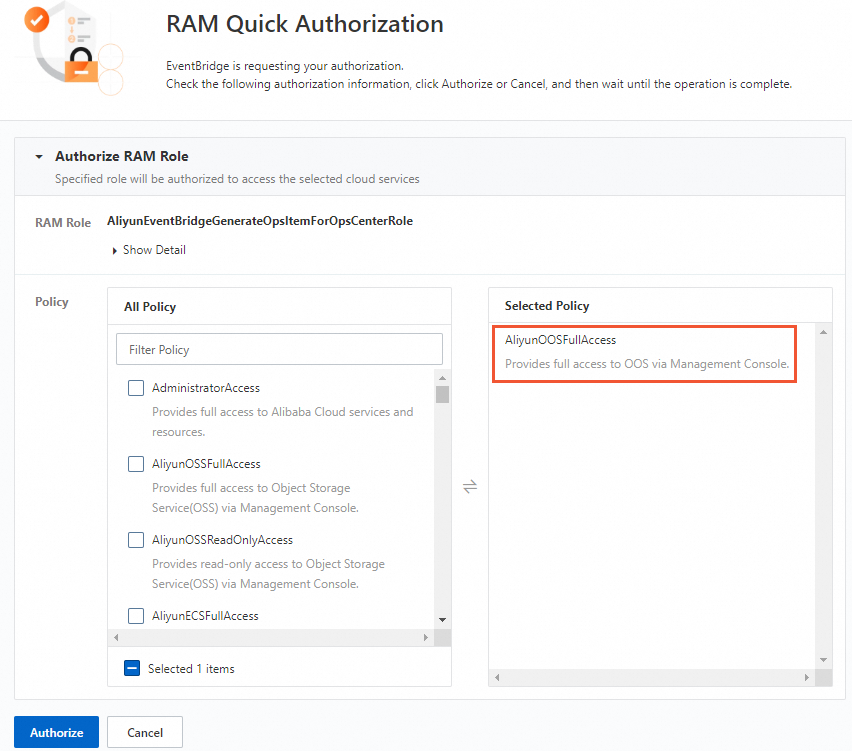
Task: Click the Cancel button
Action: tap(145, 732)
